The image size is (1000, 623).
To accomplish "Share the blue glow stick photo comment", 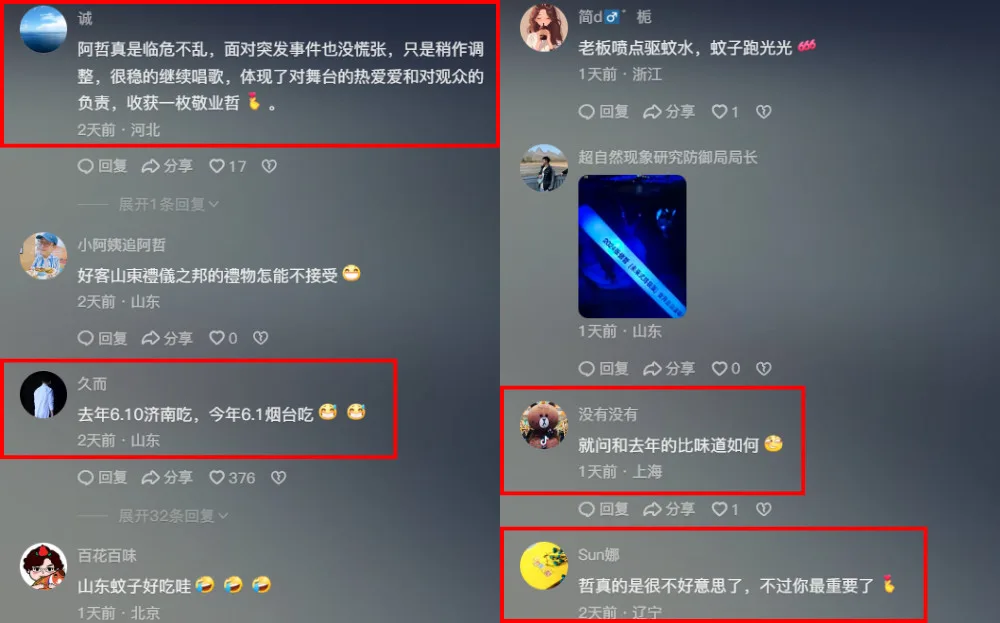I will pyautogui.click(x=669, y=369).
